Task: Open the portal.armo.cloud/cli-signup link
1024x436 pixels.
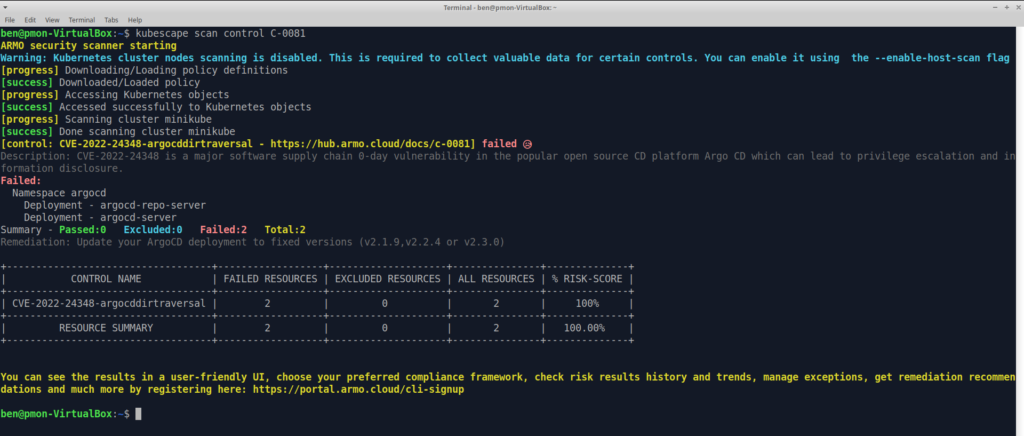Action: tap(359, 390)
